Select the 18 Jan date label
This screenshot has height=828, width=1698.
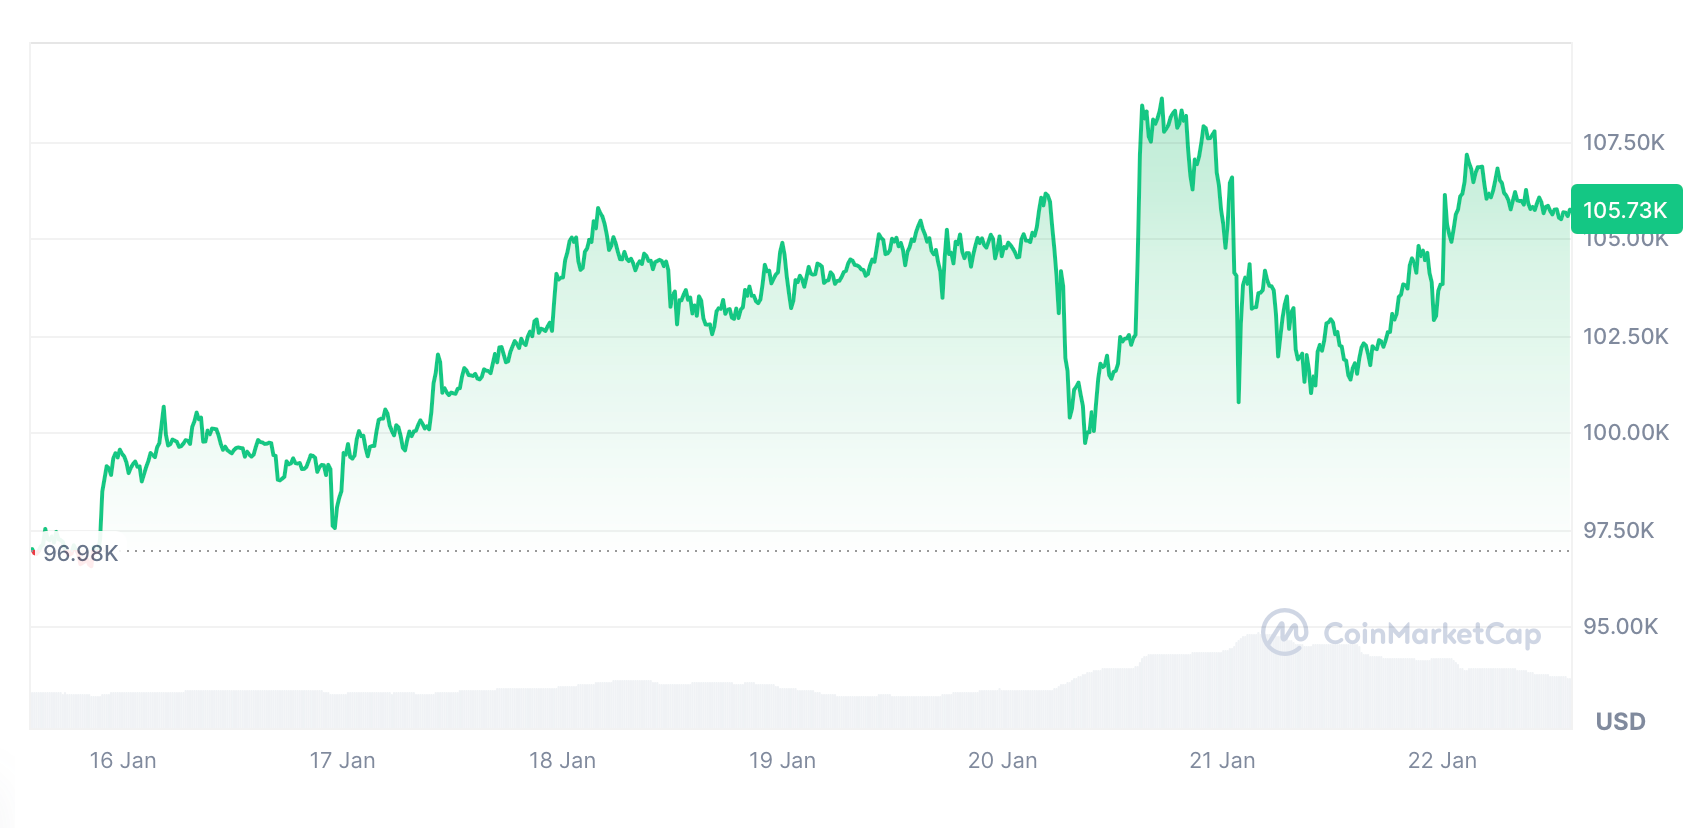[x=562, y=760]
